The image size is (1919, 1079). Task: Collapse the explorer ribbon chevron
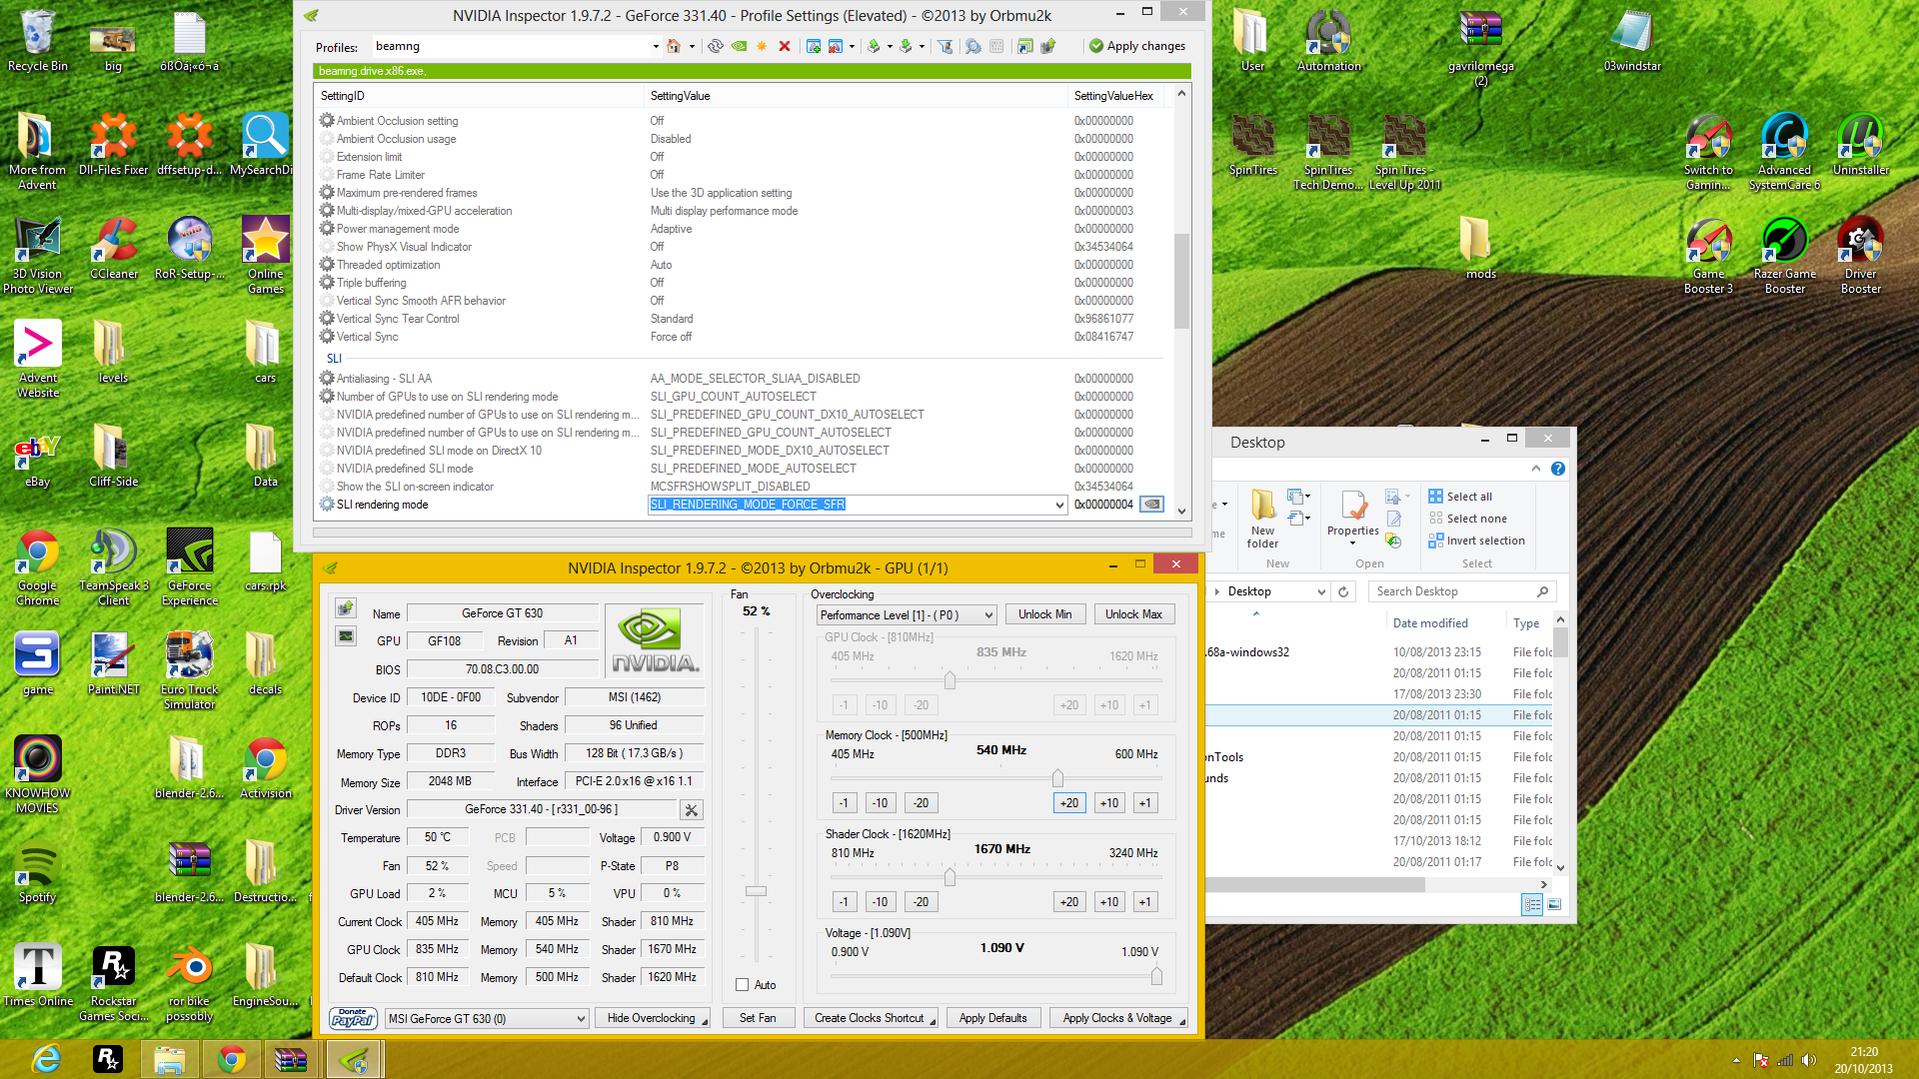(x=1536, y=469)
